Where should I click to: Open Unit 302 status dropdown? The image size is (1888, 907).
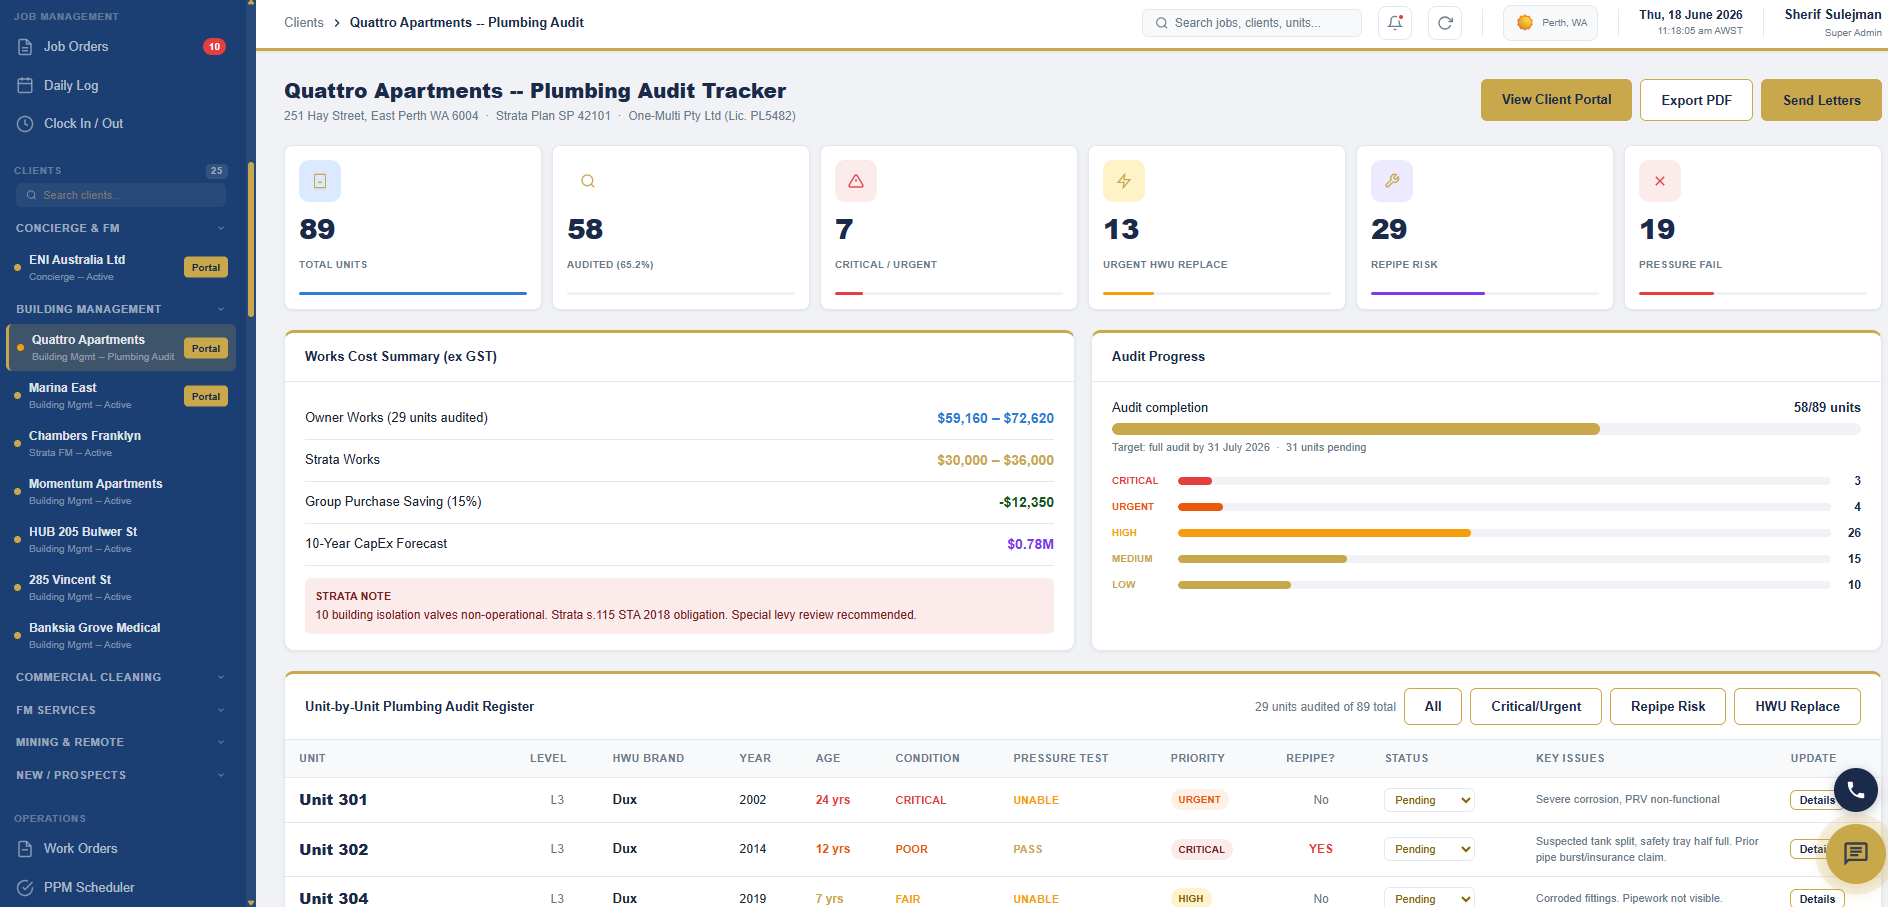(x=1429, y=849)
